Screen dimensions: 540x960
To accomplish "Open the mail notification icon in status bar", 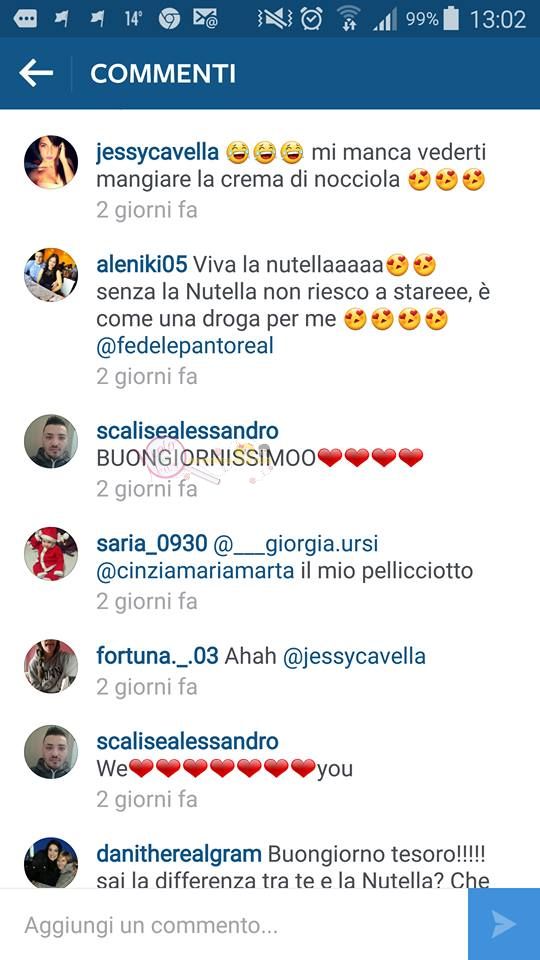I will pyautogui.click(x=205, y=20).
